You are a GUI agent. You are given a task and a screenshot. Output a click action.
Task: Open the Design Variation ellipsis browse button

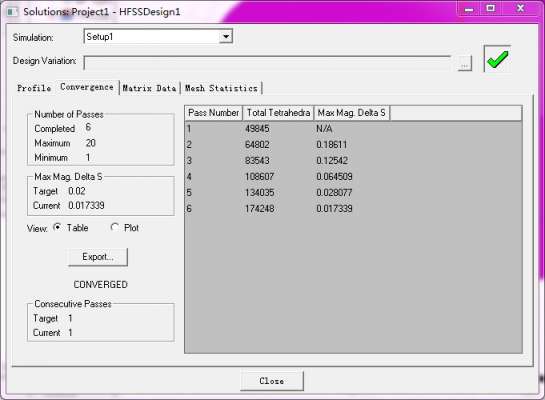coord(464,64)
